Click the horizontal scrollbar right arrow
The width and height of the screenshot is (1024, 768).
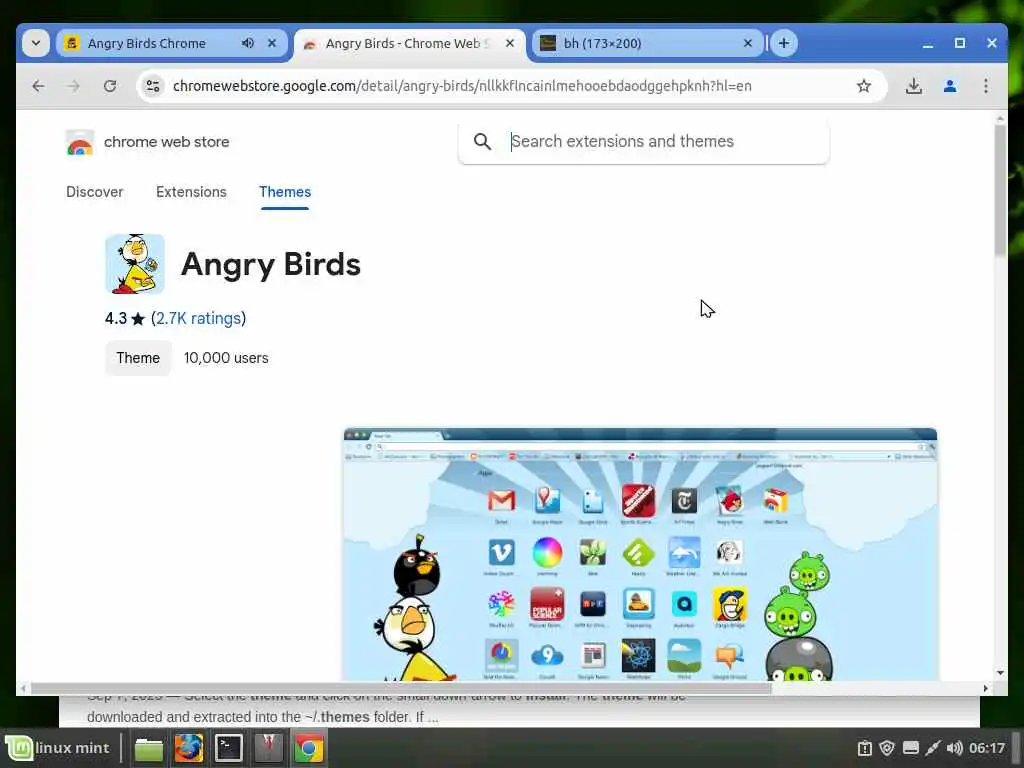tap(985, 688)
